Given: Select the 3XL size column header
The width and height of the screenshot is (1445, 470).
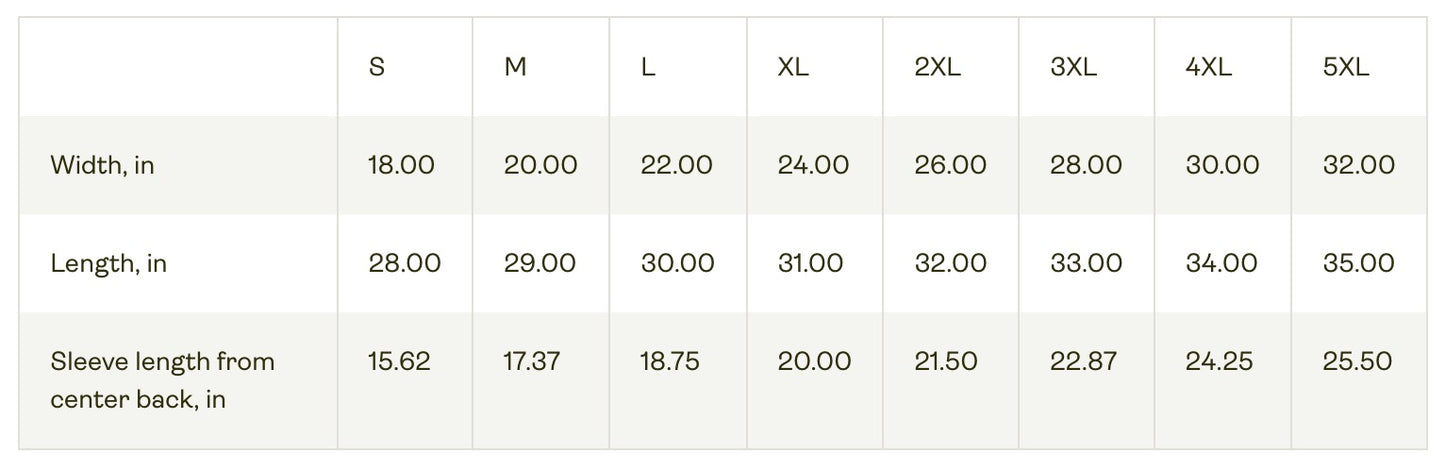Looking at the screenshot, I should tap(1073, 68).
